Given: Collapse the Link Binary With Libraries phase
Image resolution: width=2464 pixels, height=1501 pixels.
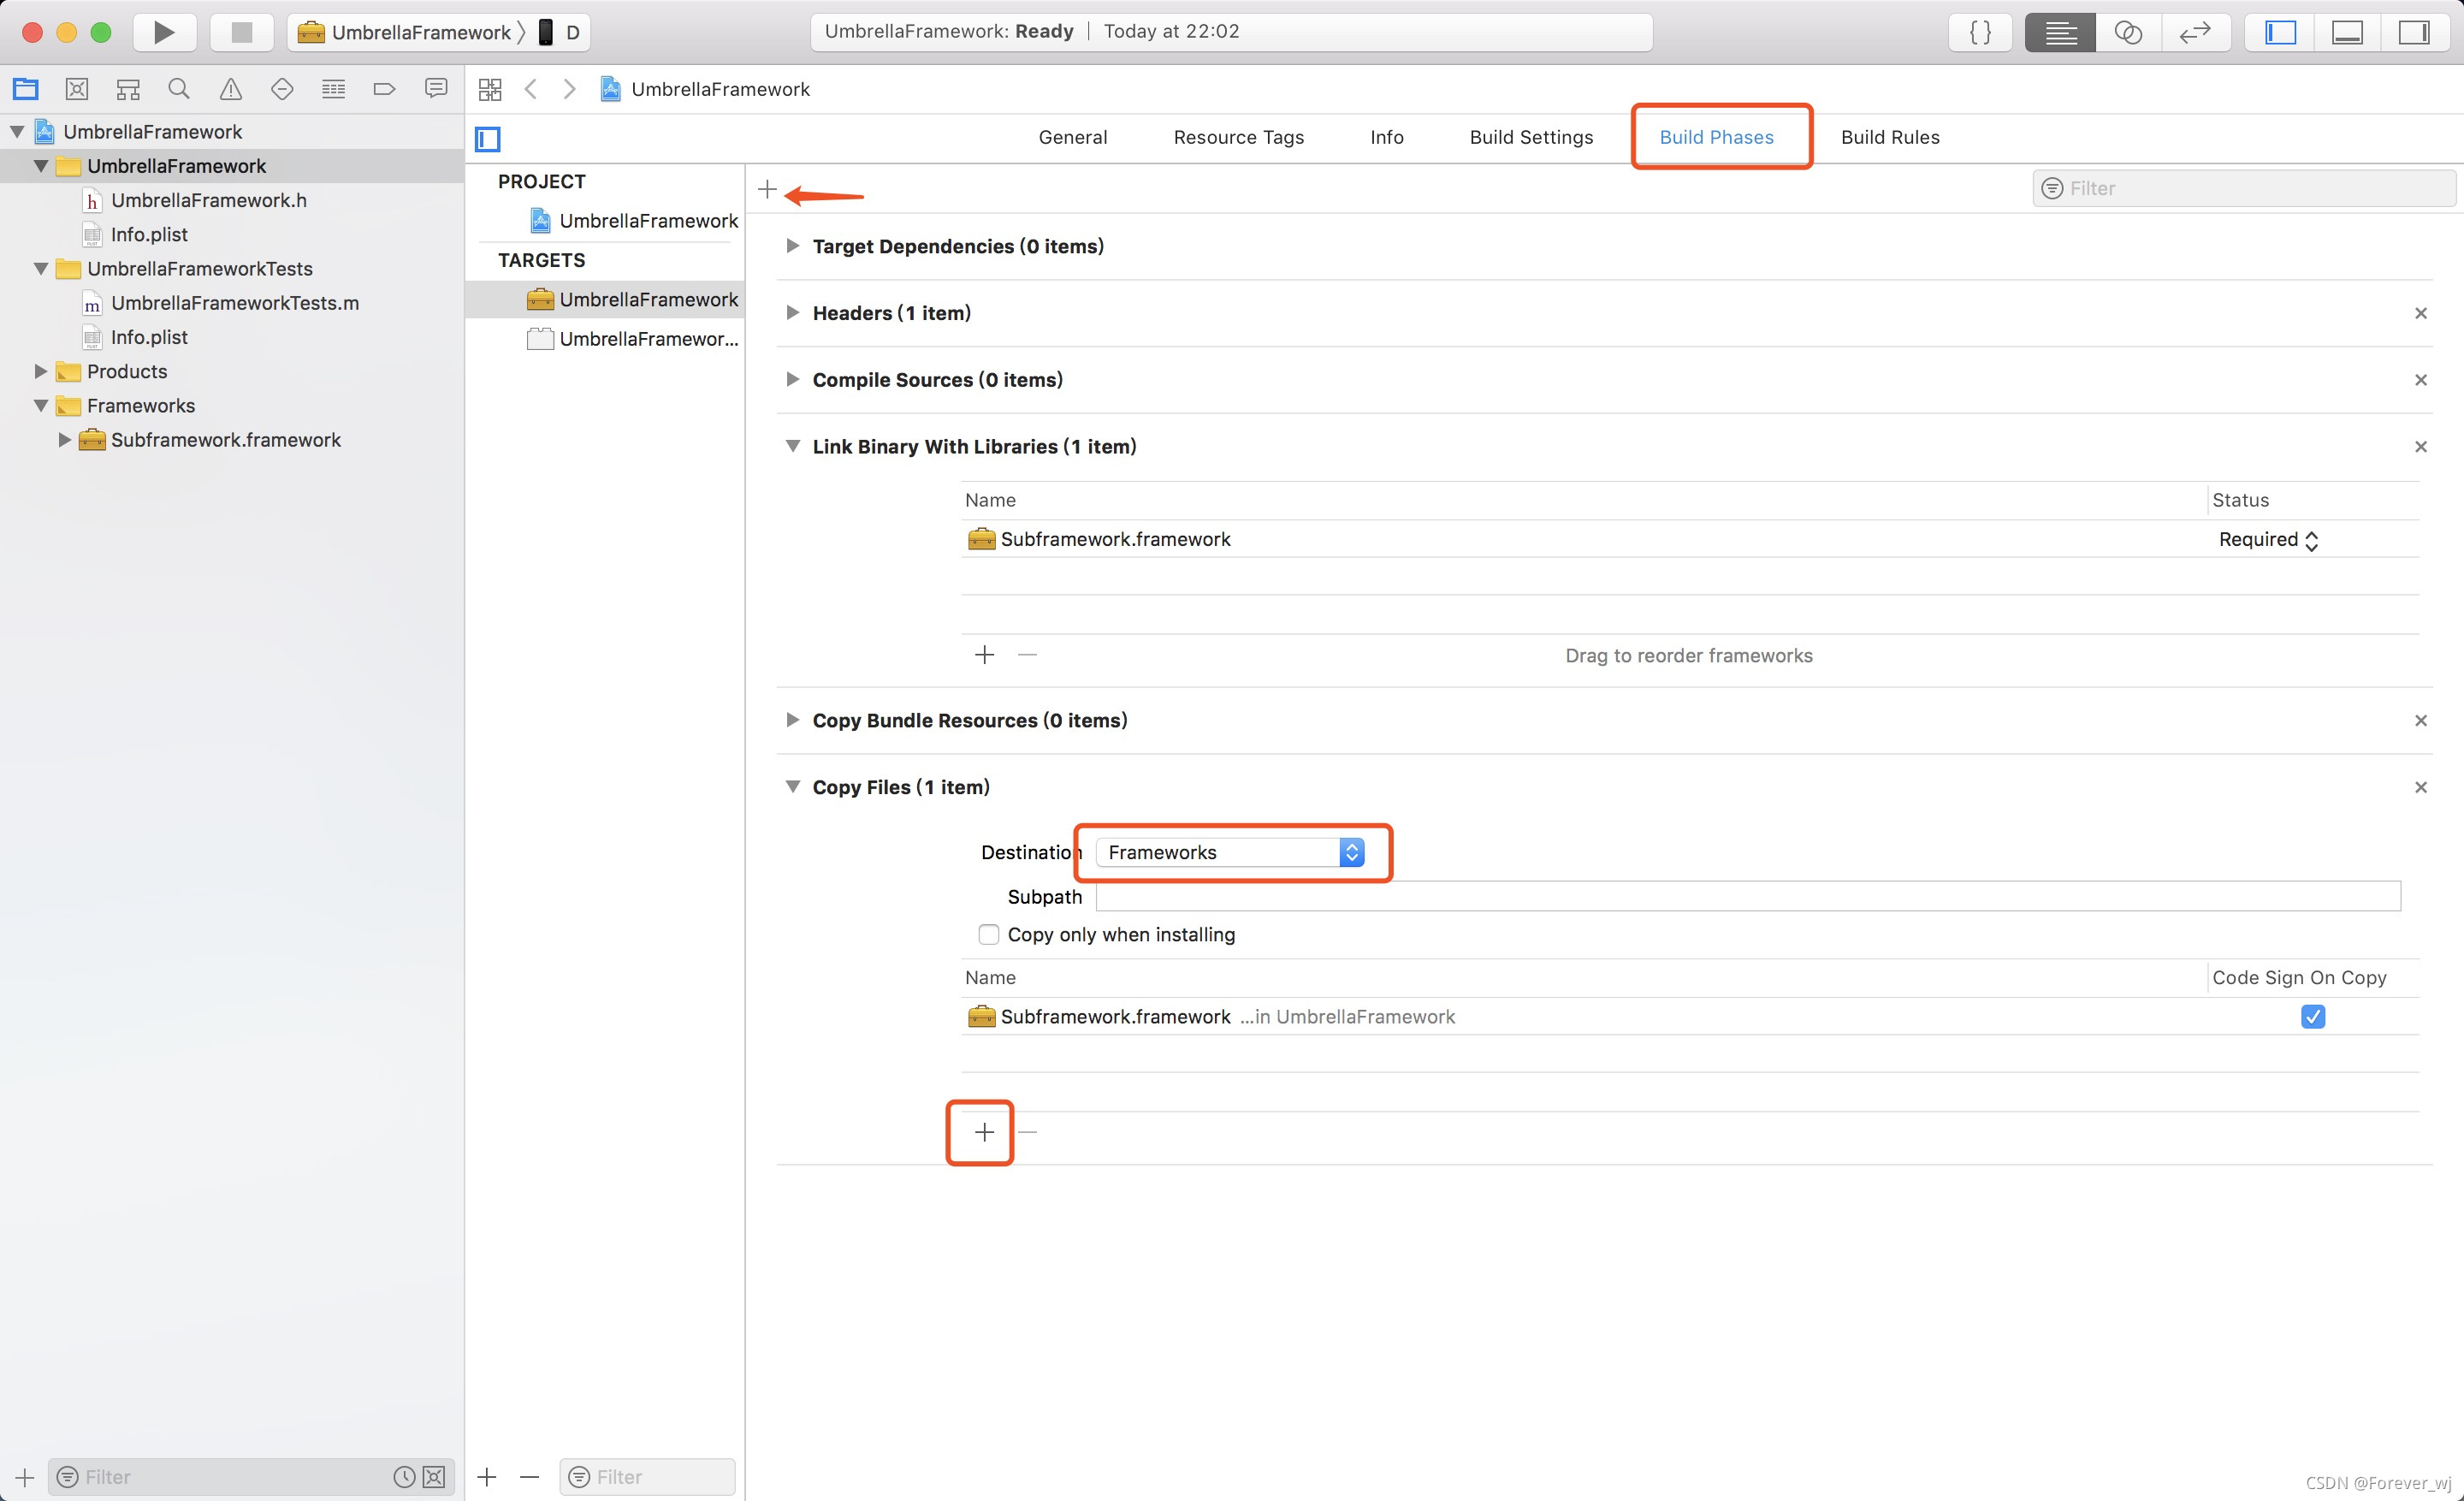Looking at the screenshot, I should 792,446.
